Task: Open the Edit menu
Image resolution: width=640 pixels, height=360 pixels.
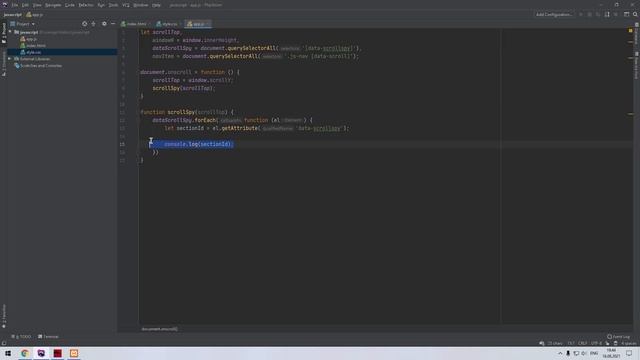Action: [x=25, y=5]
